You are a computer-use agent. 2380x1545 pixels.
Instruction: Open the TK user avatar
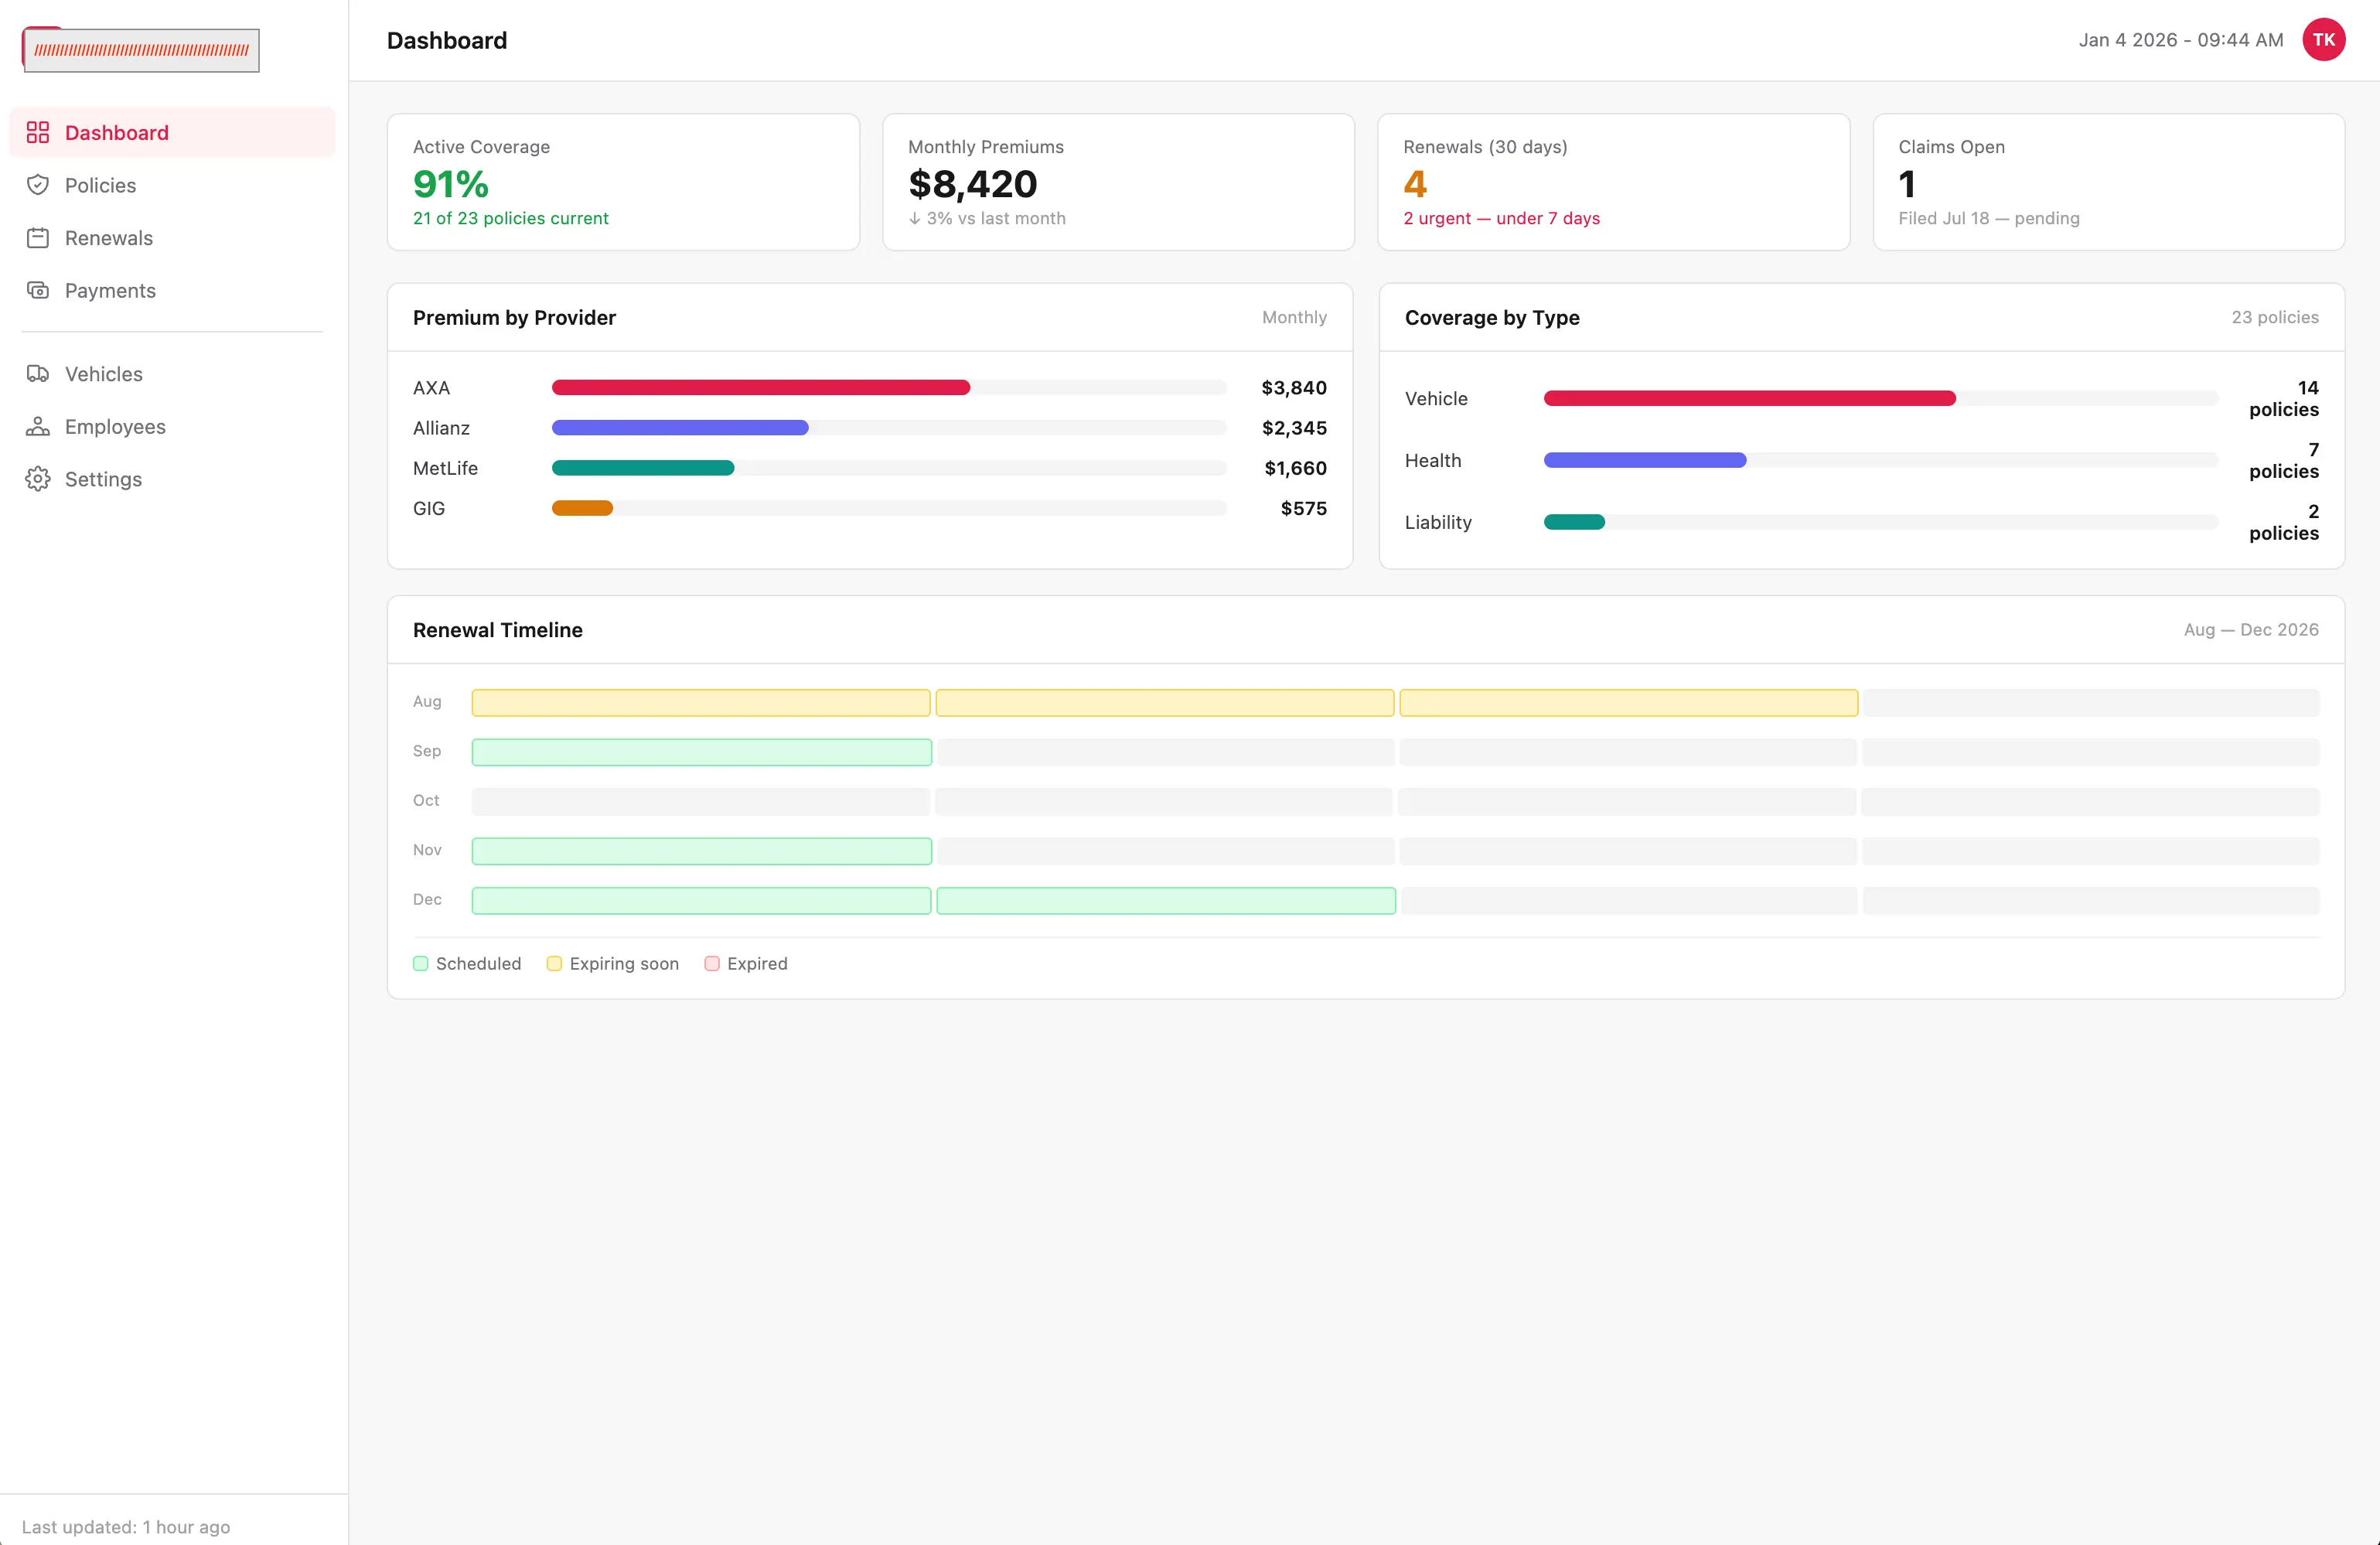2323,40
